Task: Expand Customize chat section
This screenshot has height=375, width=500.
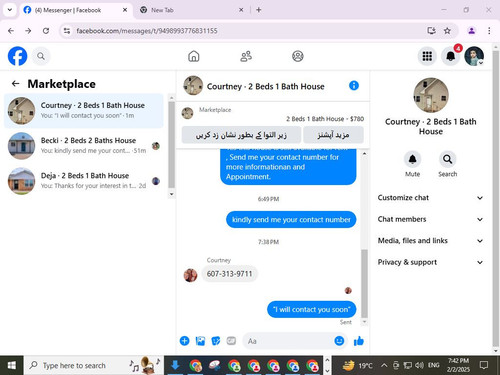Action: click(x=430, y=198)
